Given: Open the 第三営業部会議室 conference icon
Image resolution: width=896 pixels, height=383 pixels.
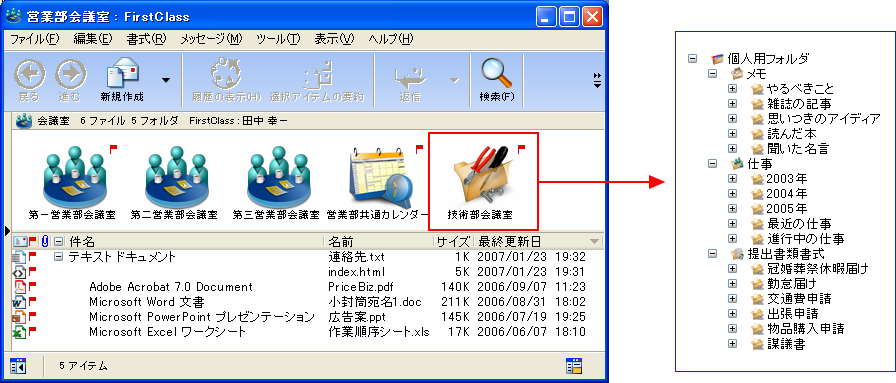Looking at the screenshot, I should [x=276, y=175].
